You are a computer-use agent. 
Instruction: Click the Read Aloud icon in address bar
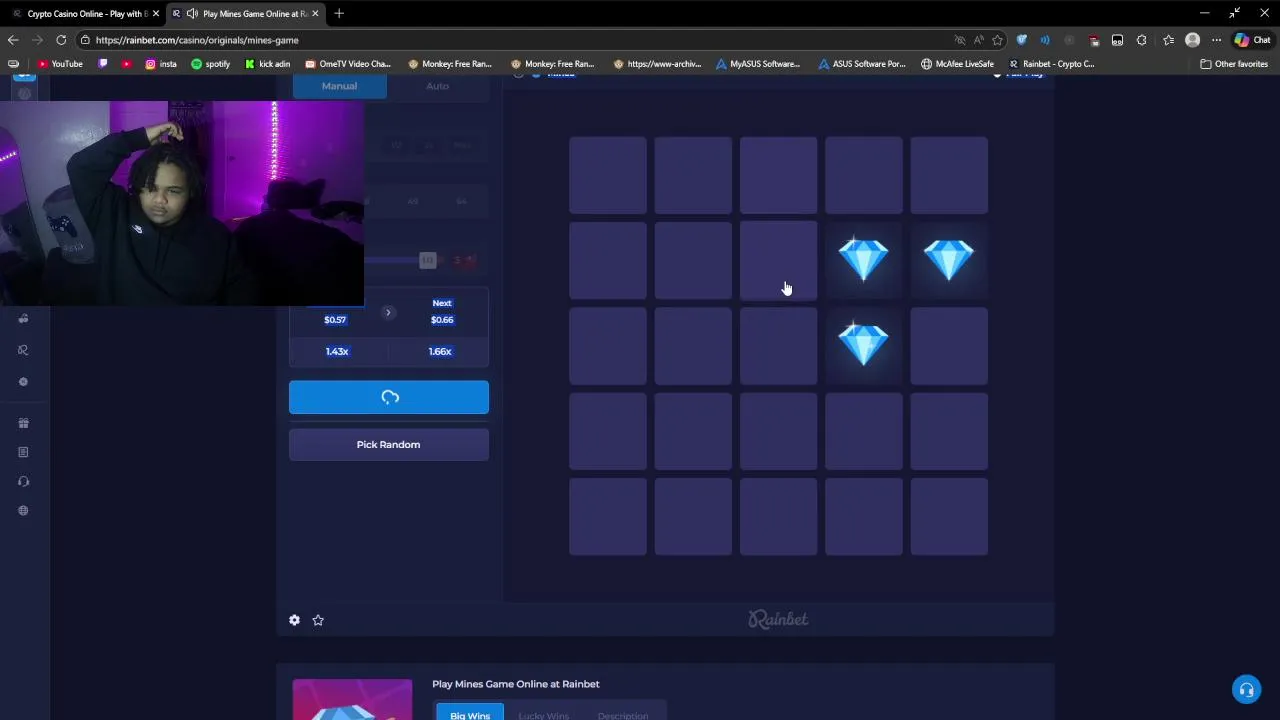[x=978, y=40]
